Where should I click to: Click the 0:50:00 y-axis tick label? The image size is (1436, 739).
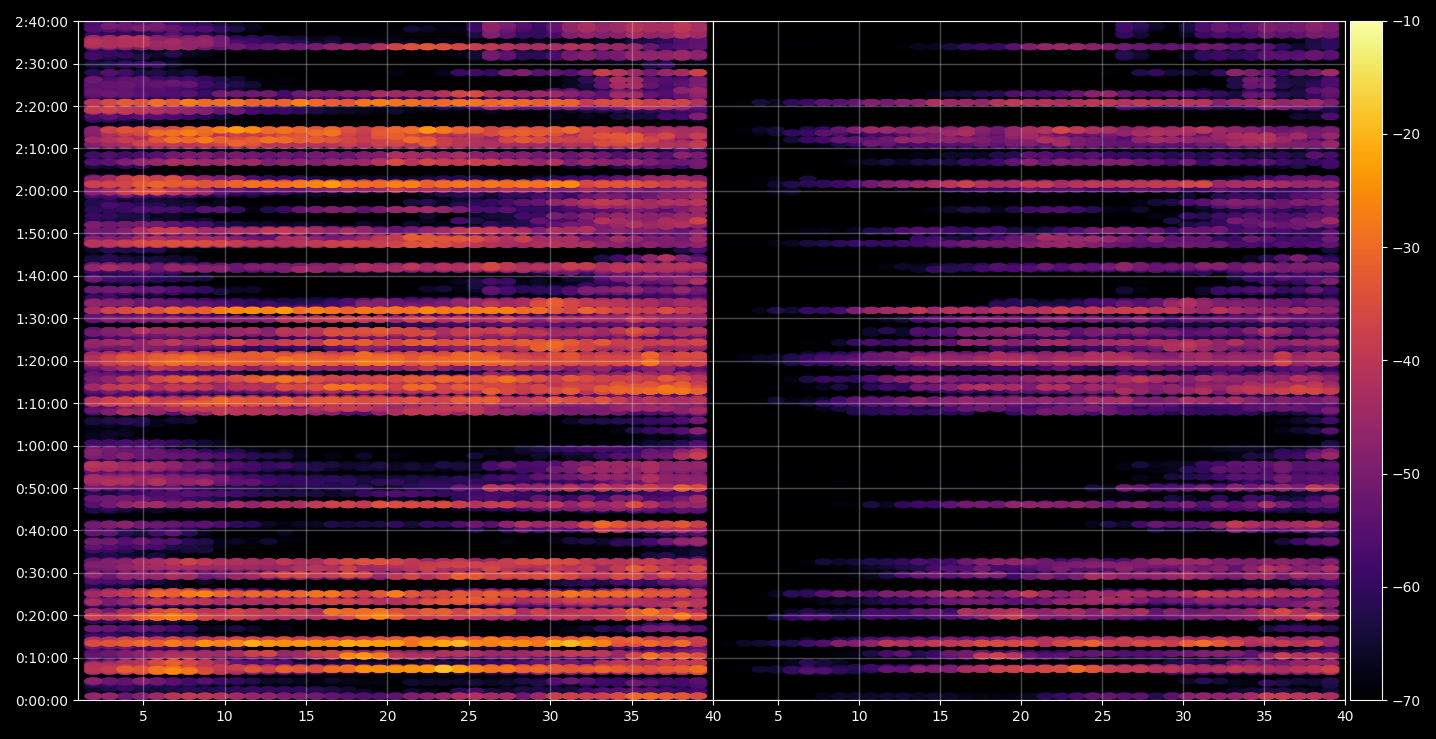tap(42, 489)
